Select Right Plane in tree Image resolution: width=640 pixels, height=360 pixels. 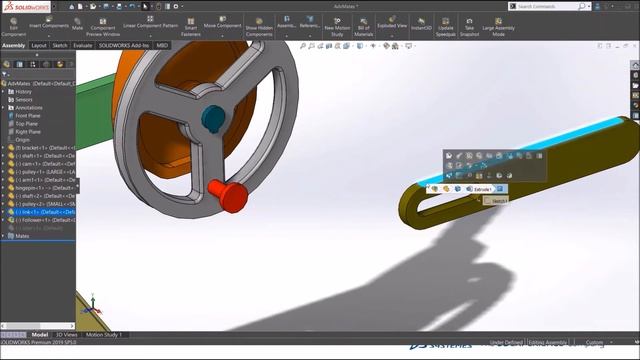(x=28, y=132)
